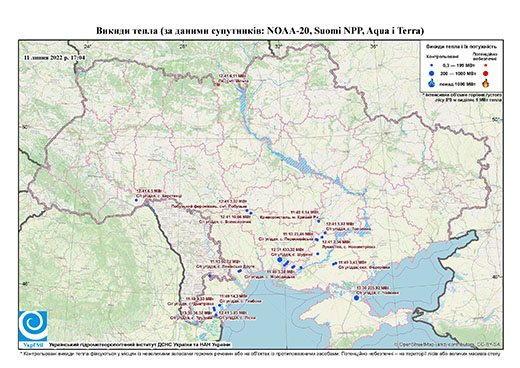Click the "12:51 433,32 МВт" label
Viewport: 520px width, 368px height.
point(287,249)
